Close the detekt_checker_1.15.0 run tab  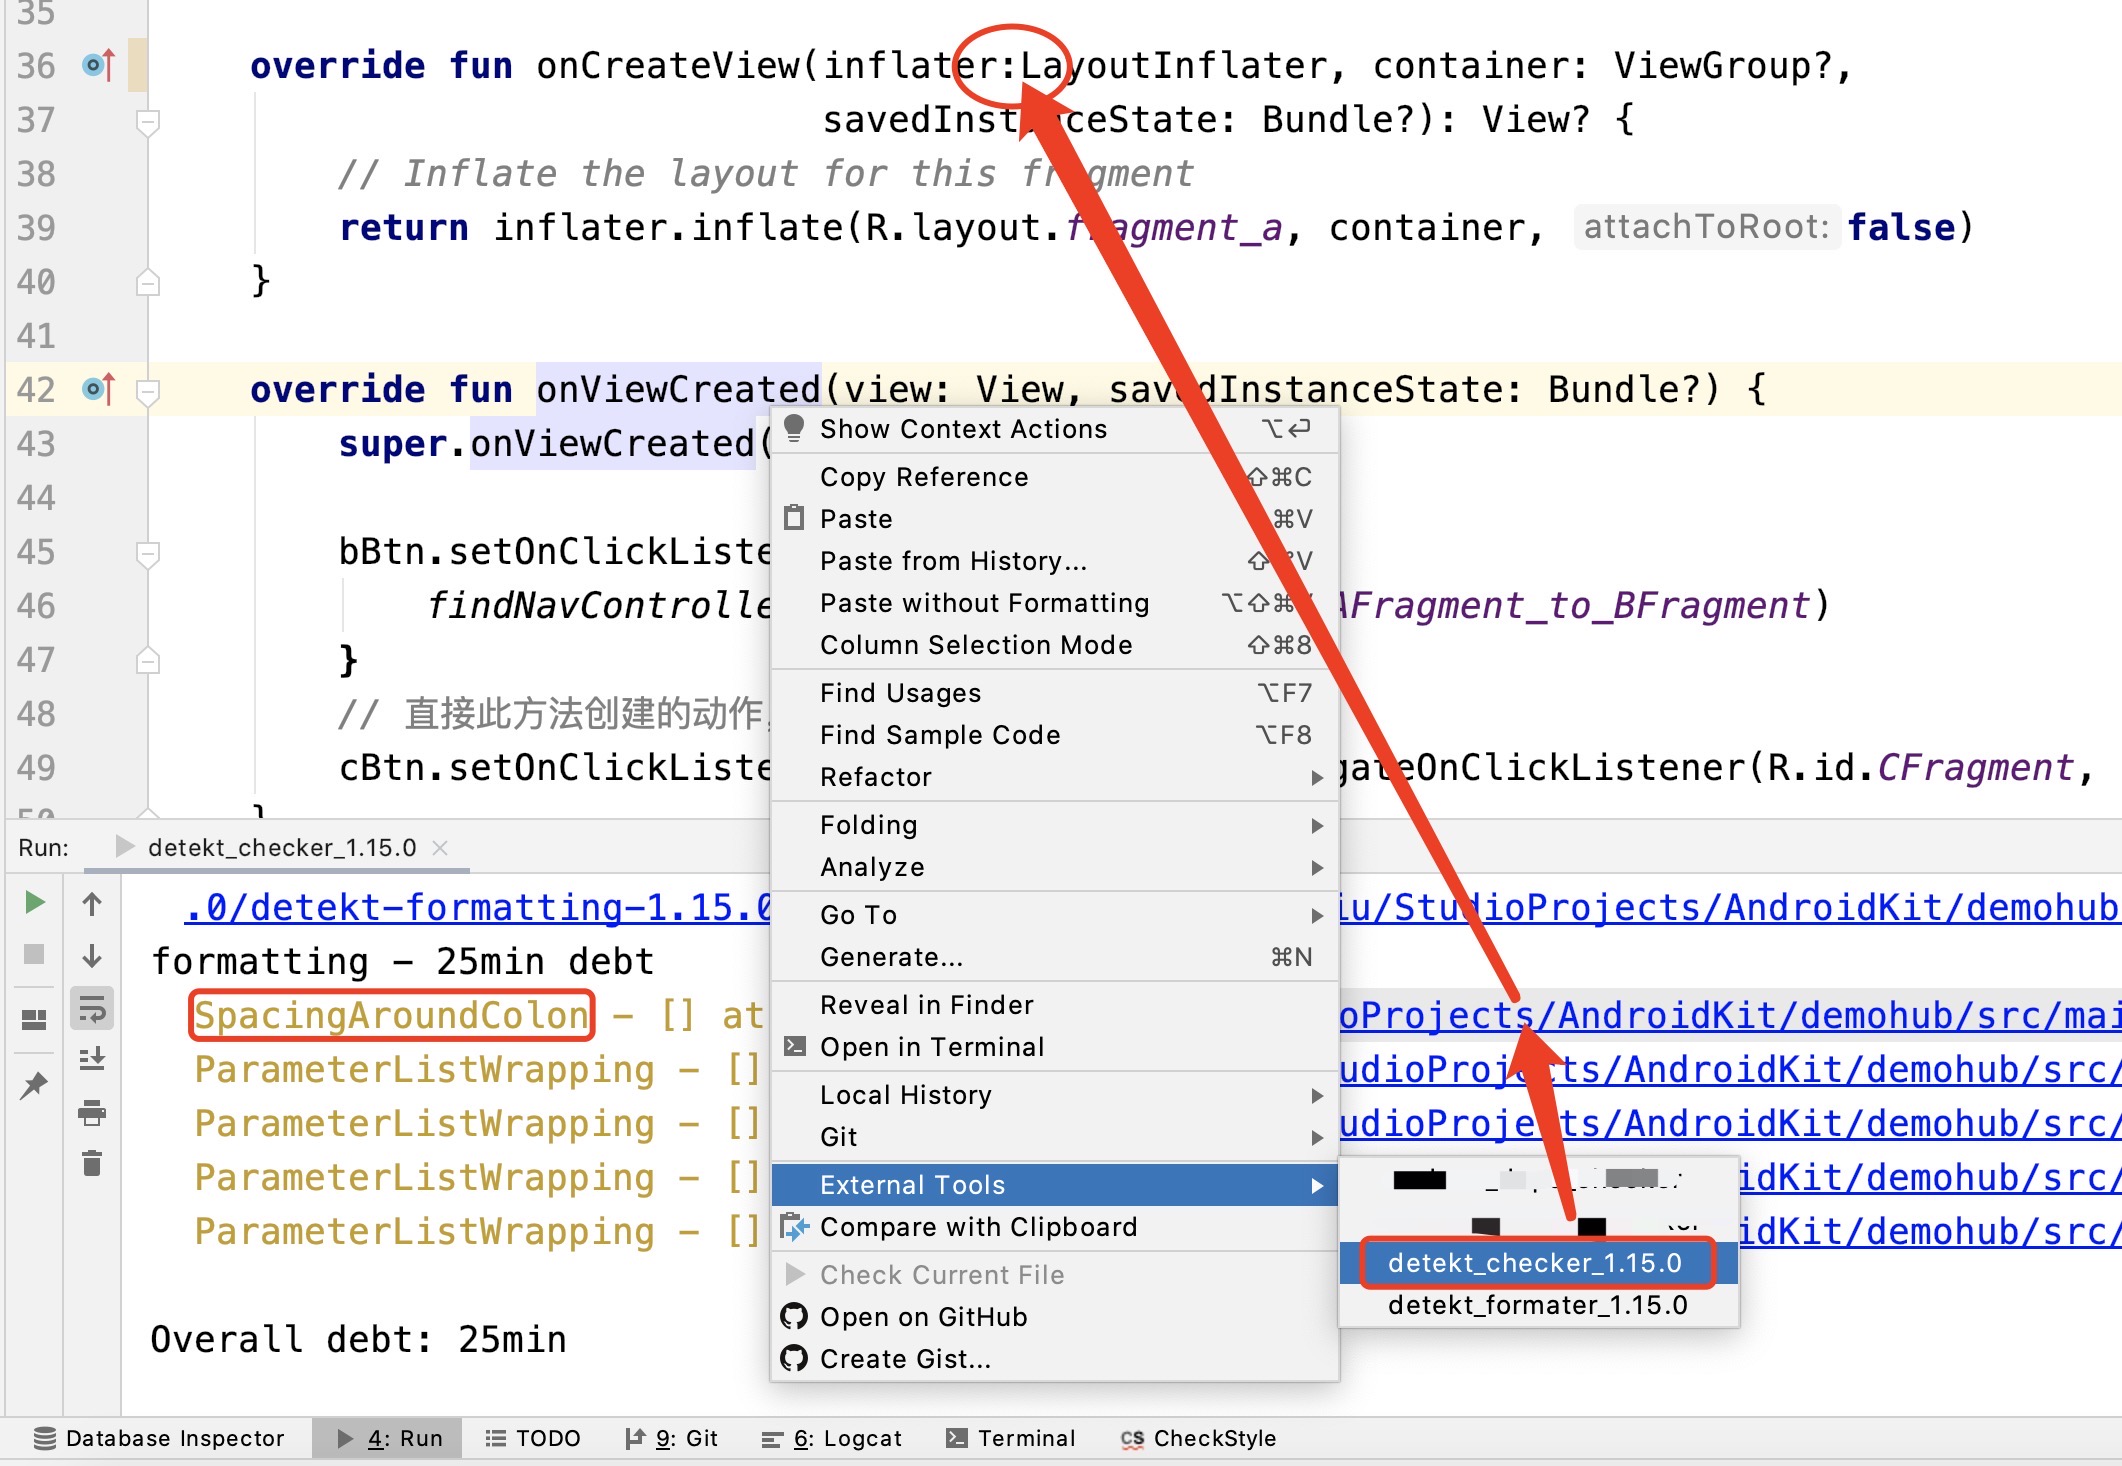[x=440, y=848]
